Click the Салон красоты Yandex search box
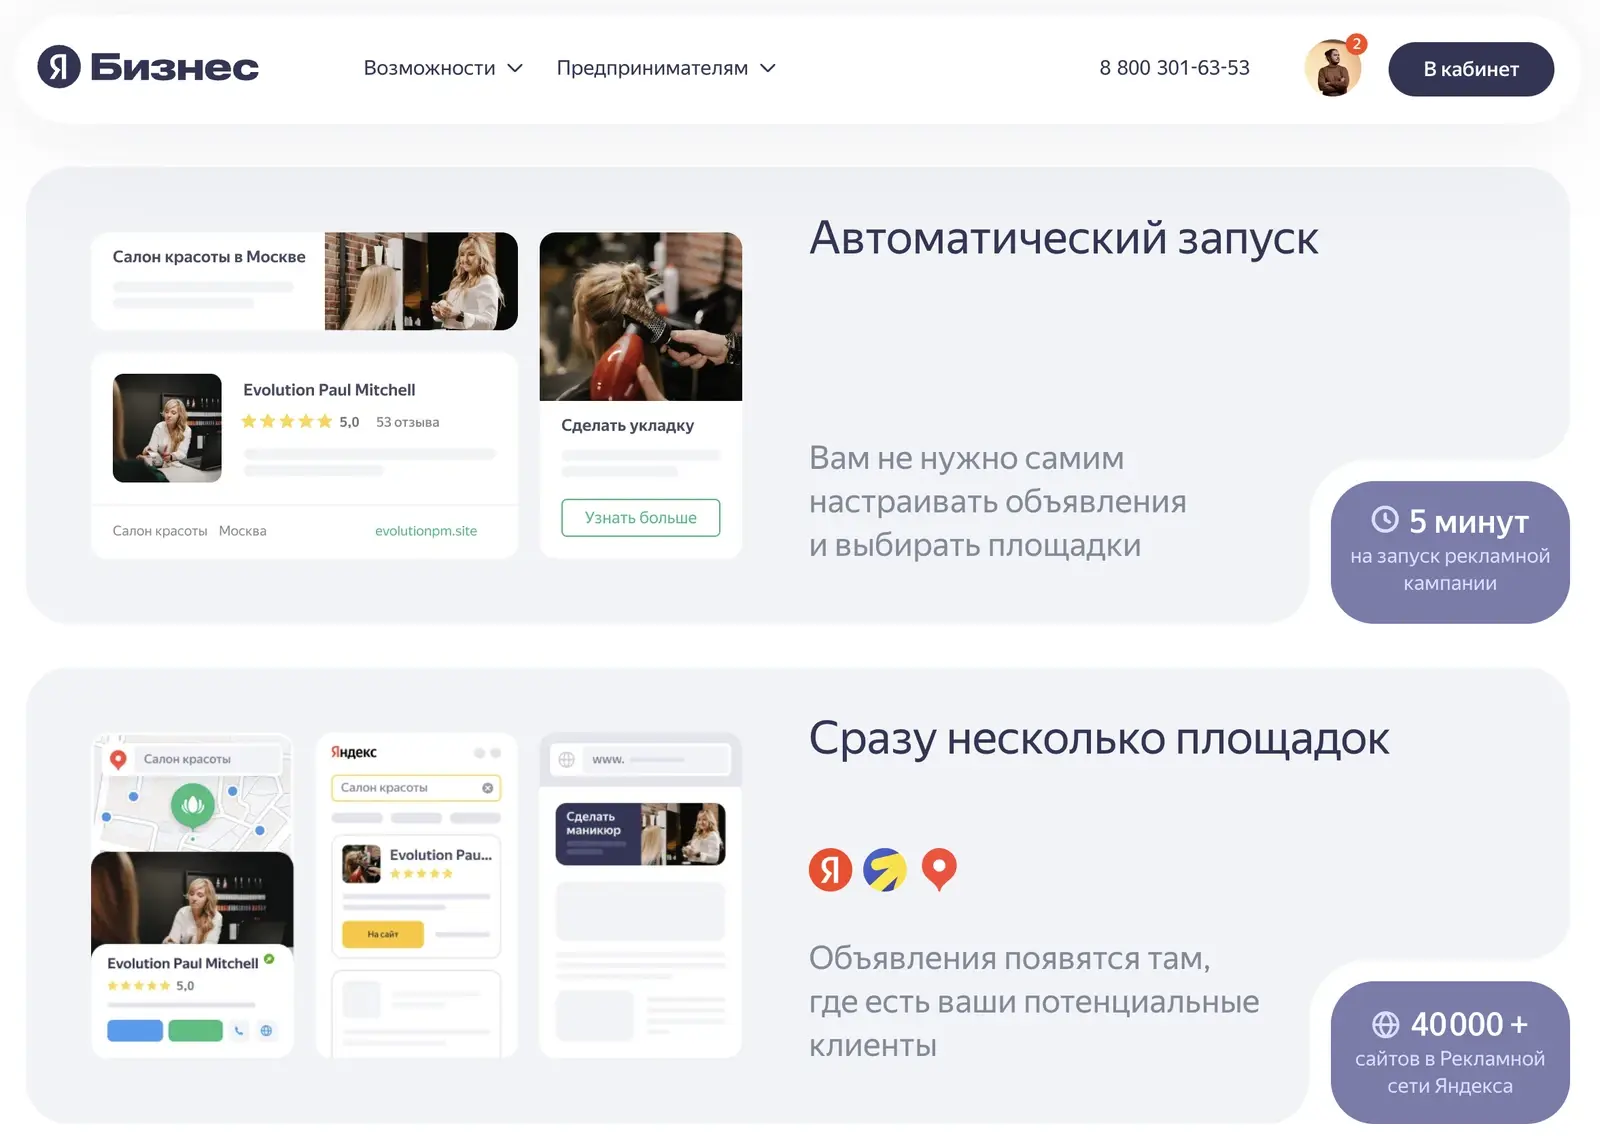The image size is (1600, 1143). 416,788
